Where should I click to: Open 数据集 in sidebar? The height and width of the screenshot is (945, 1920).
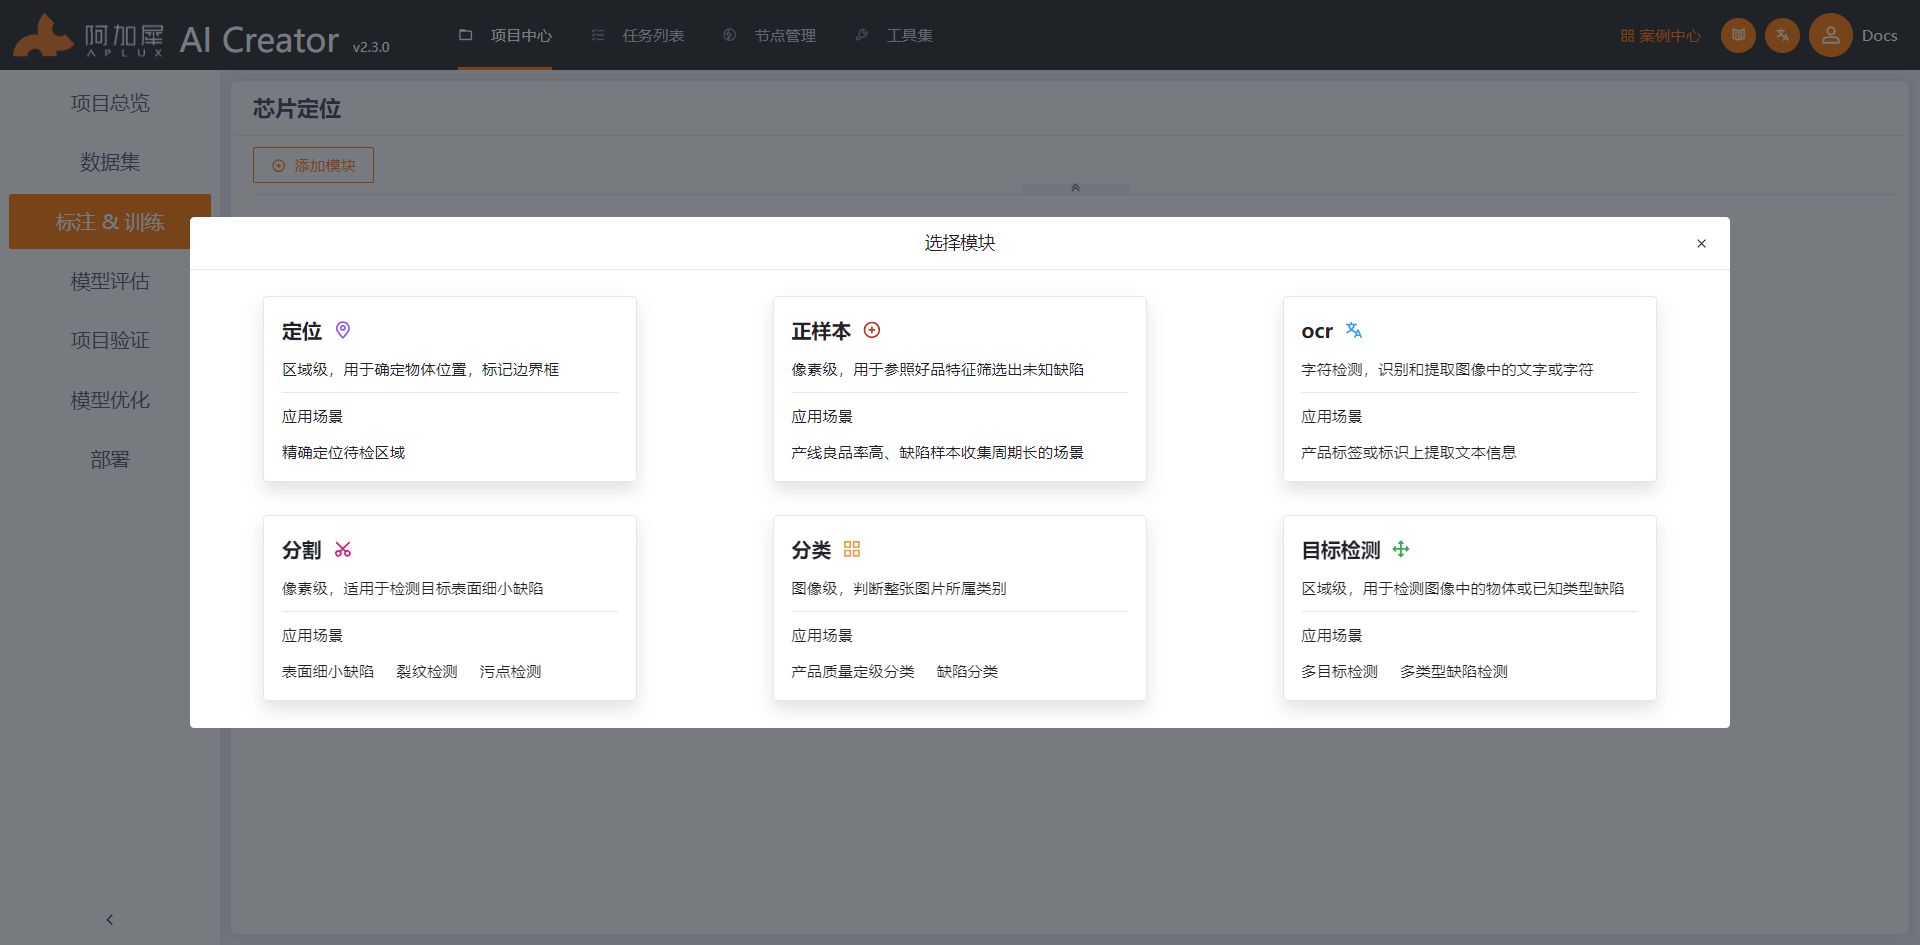(110, 162)
